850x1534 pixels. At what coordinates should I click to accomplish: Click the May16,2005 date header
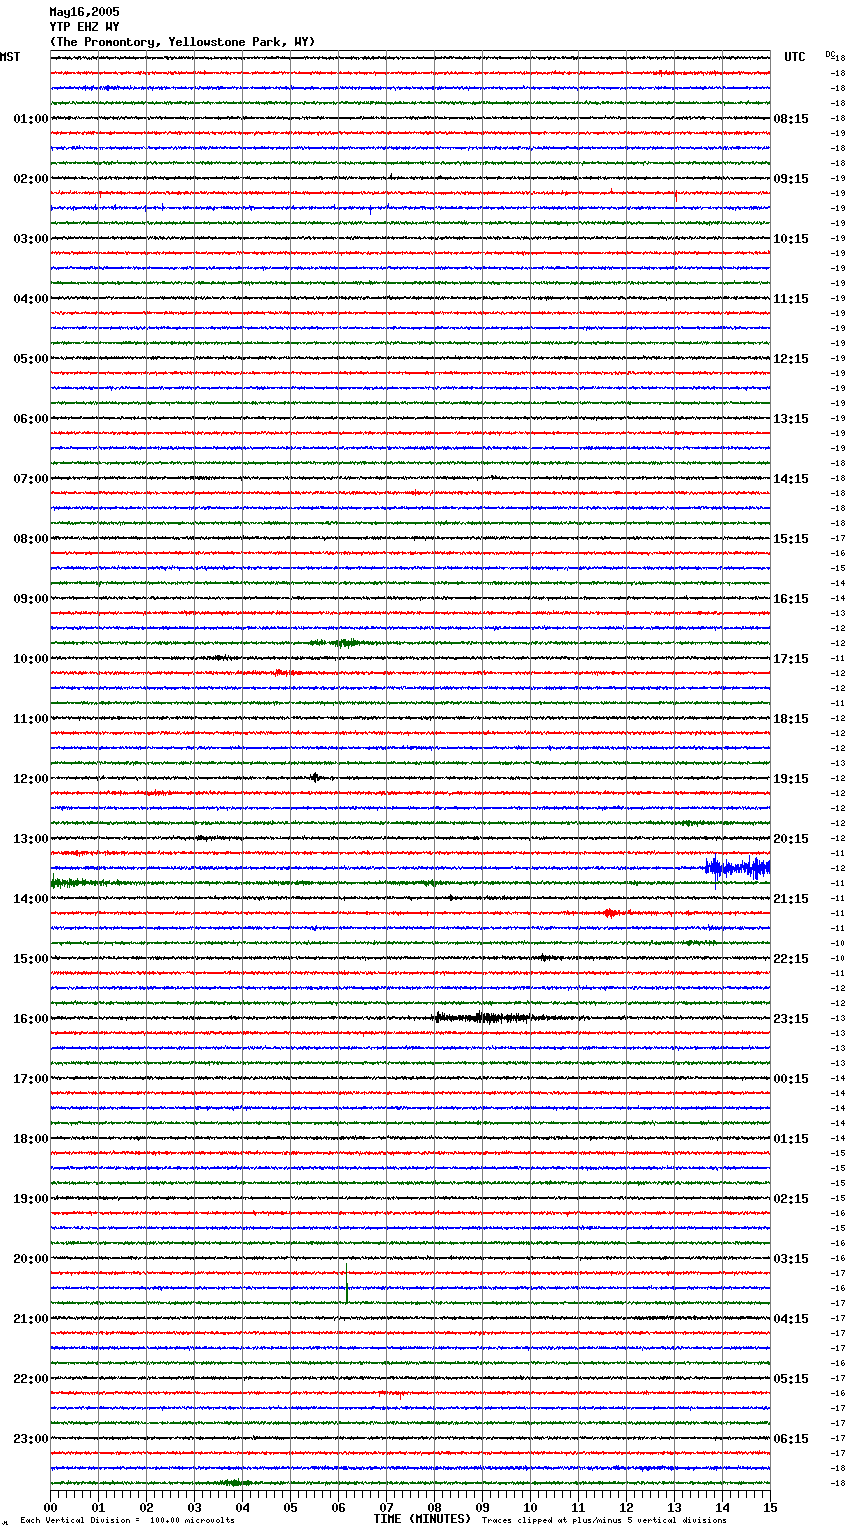84,12
